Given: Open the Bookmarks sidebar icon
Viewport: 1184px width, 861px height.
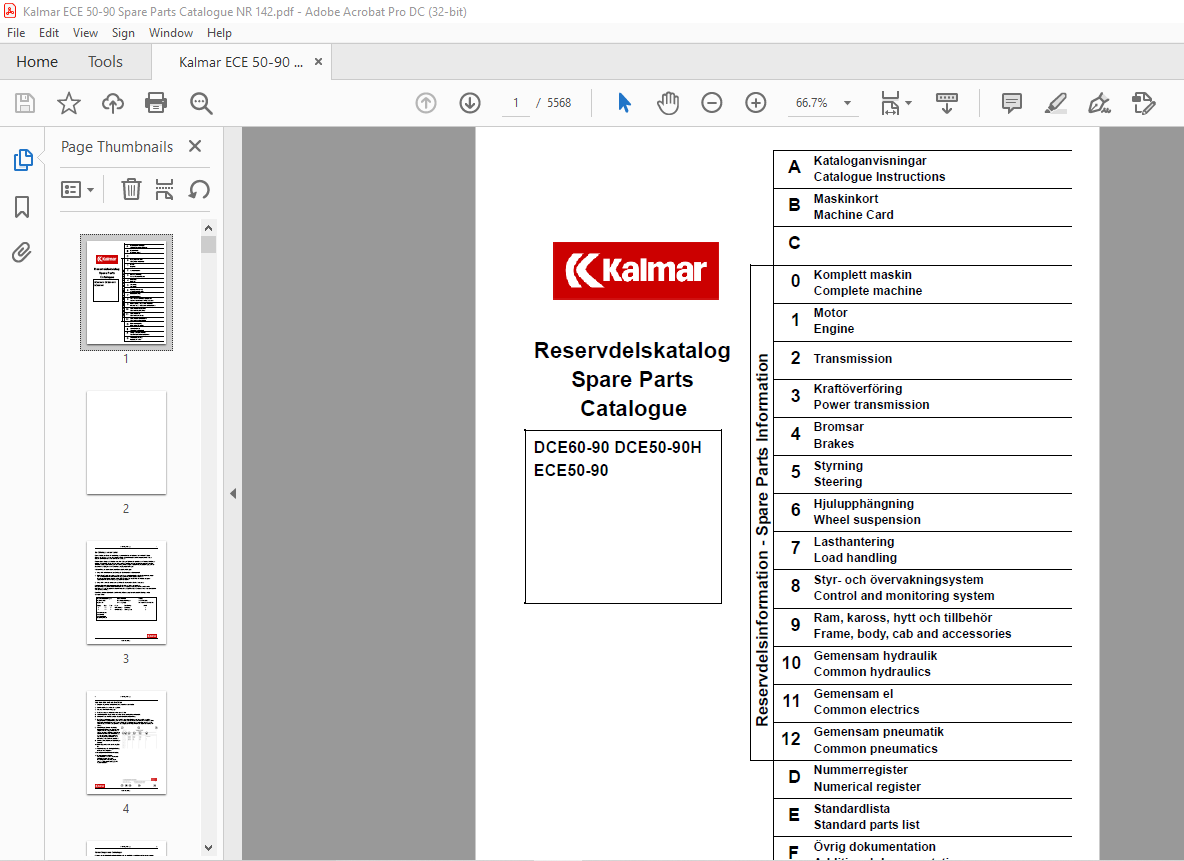Looking at the screenshot, I should pyautogui.click(x=22, y=207).
